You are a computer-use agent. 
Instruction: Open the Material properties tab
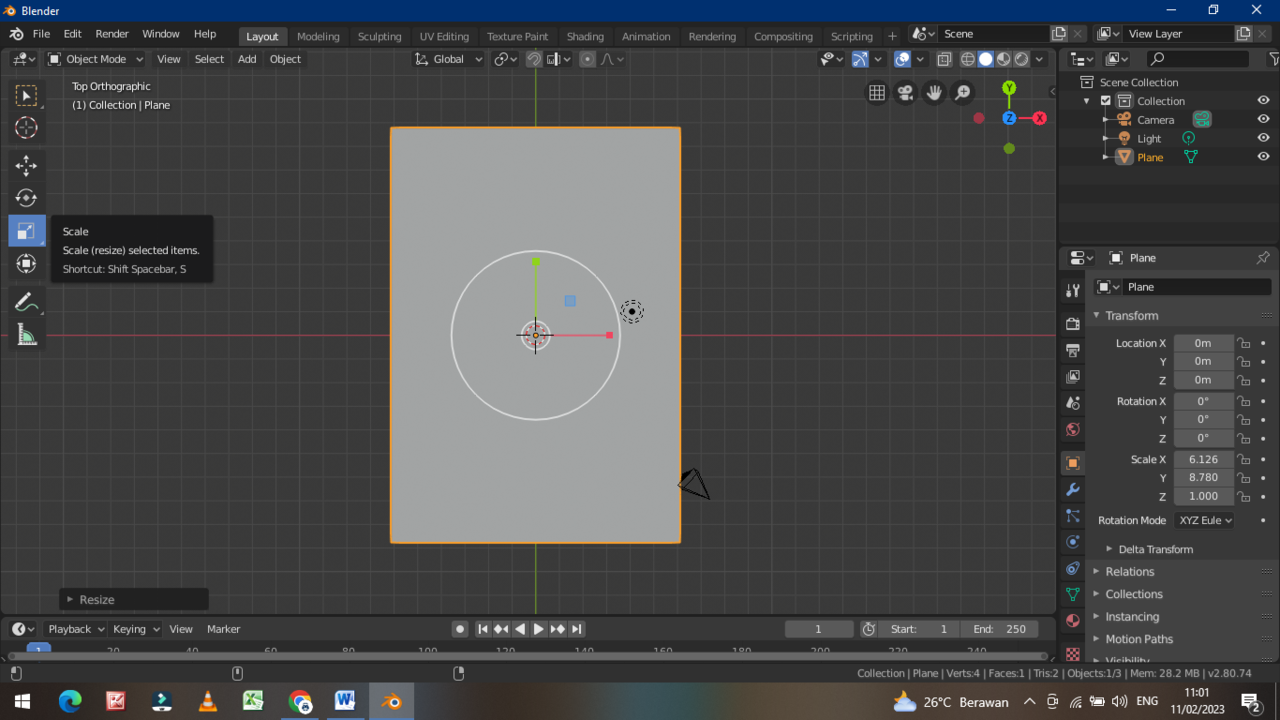1073,620
